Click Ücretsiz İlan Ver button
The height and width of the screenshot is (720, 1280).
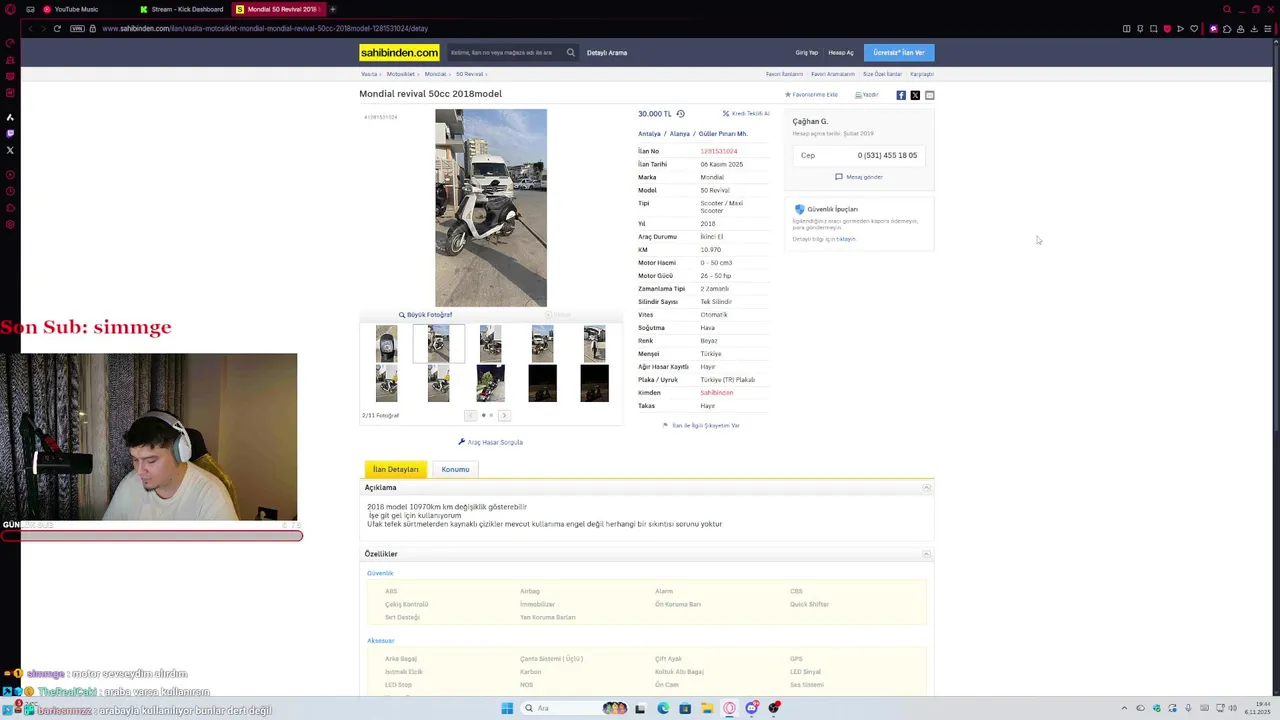click(x=899, y=52)
